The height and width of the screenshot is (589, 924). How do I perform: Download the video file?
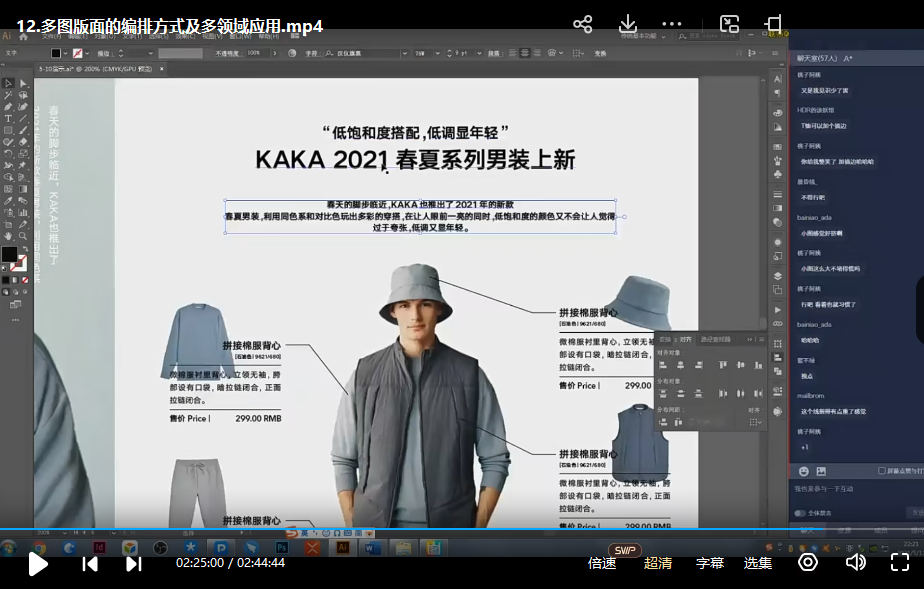click(x=628, y=24)
